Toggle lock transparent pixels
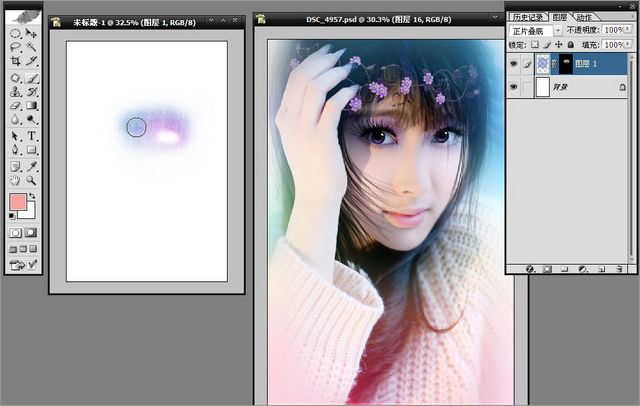 point(535,44)
